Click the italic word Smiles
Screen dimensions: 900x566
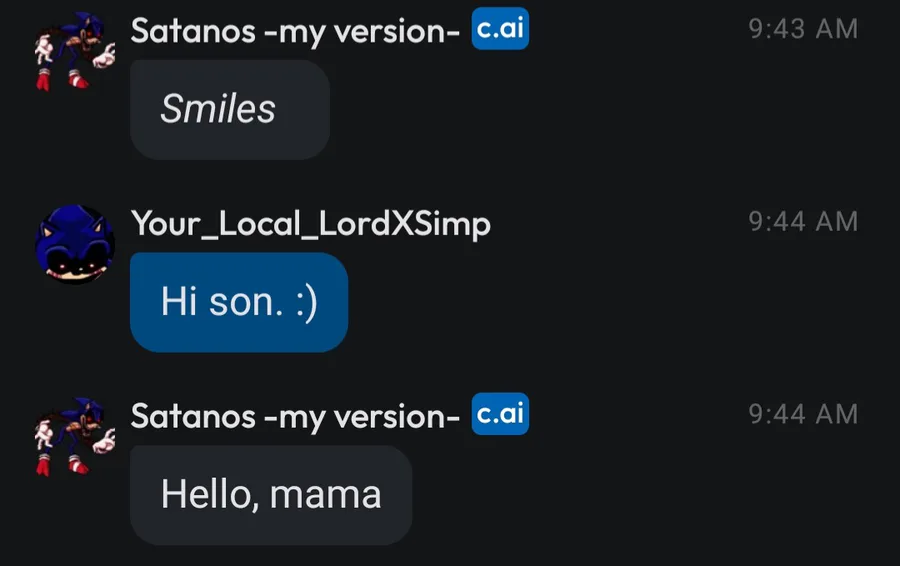point(218,108)
